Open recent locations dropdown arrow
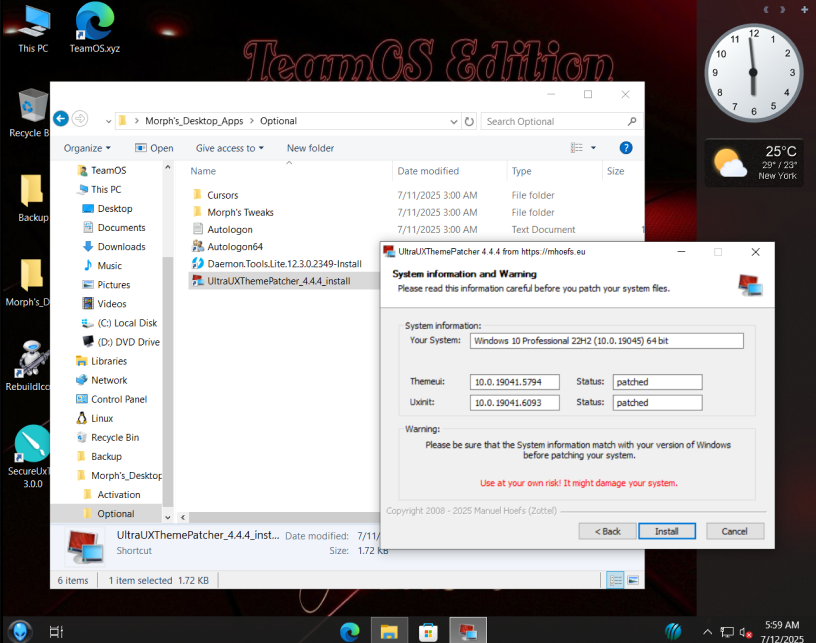Screen dimensions: 816x643 tap(108, 121)
